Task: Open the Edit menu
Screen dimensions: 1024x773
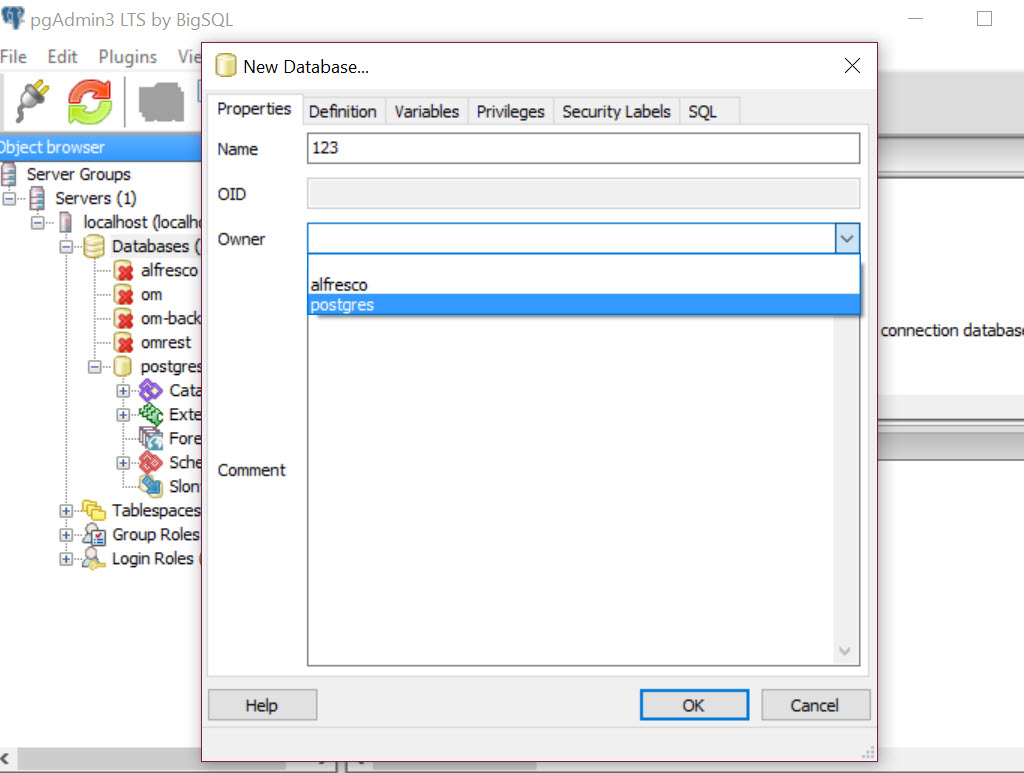Action: pyautogui.click(x=62, y=57)
